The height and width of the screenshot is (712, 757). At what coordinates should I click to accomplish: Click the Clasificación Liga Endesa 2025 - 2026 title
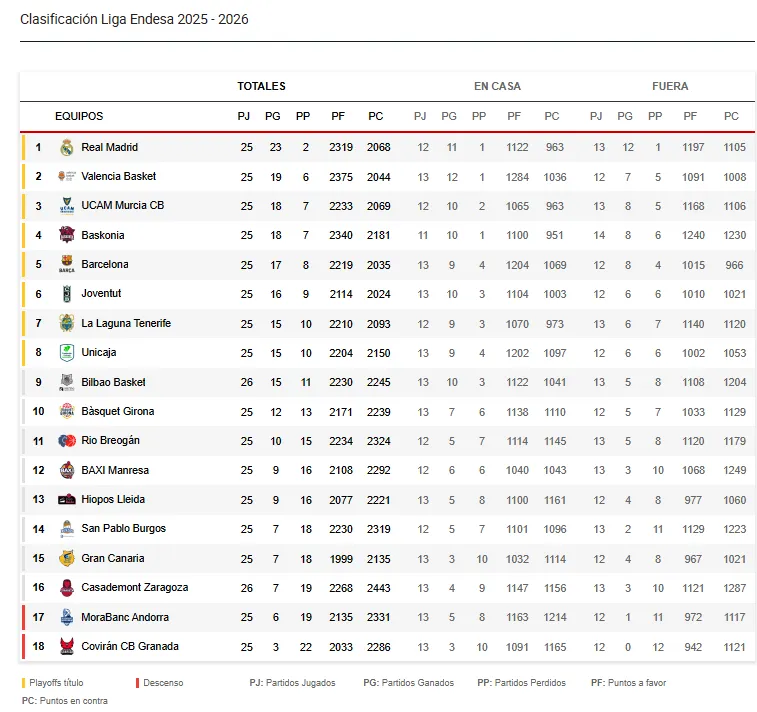134,19
